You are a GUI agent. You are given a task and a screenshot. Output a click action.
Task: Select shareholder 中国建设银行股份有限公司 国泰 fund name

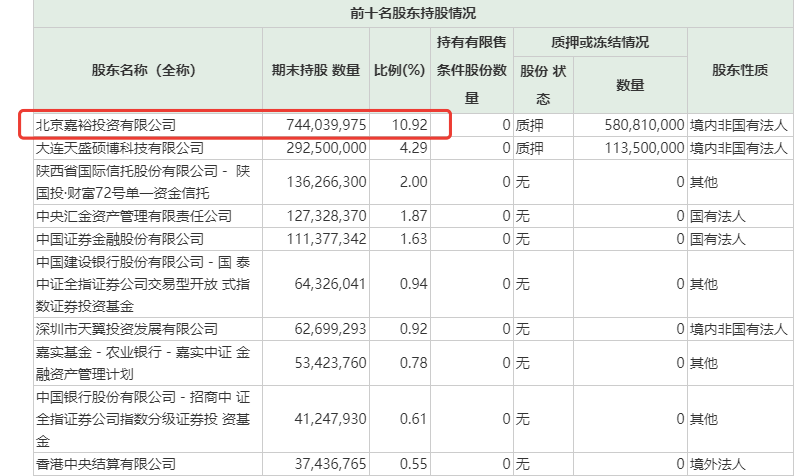(143, 284)
